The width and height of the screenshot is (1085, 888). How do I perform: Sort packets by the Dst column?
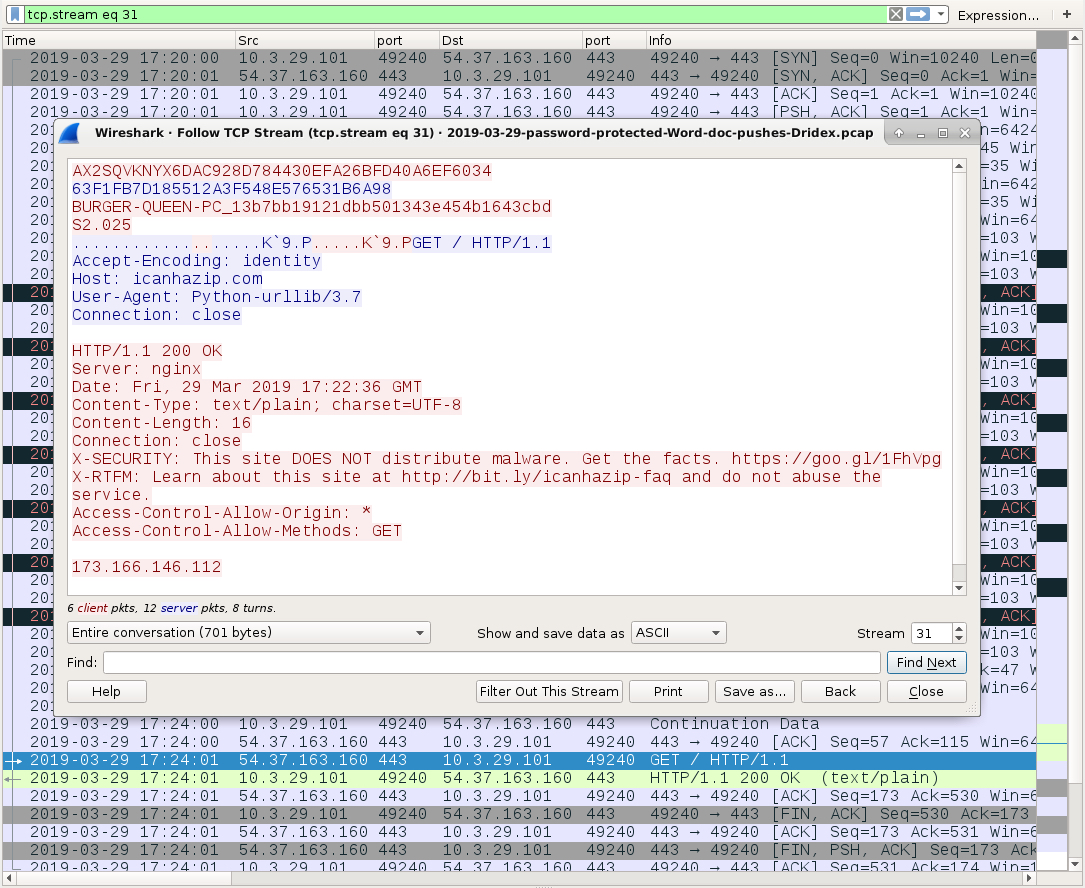pyautogui.click(x=510, y=40)
